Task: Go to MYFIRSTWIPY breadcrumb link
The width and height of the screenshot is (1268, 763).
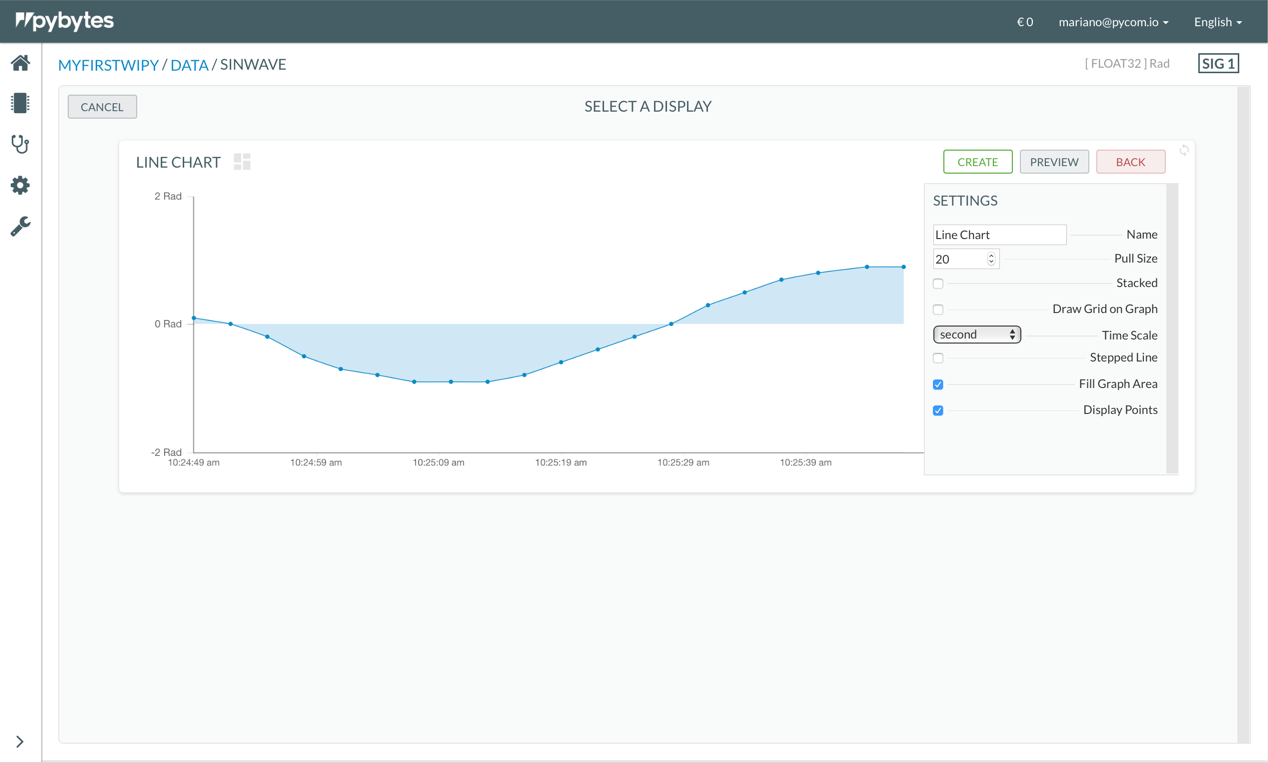Action: pos(108,65)
